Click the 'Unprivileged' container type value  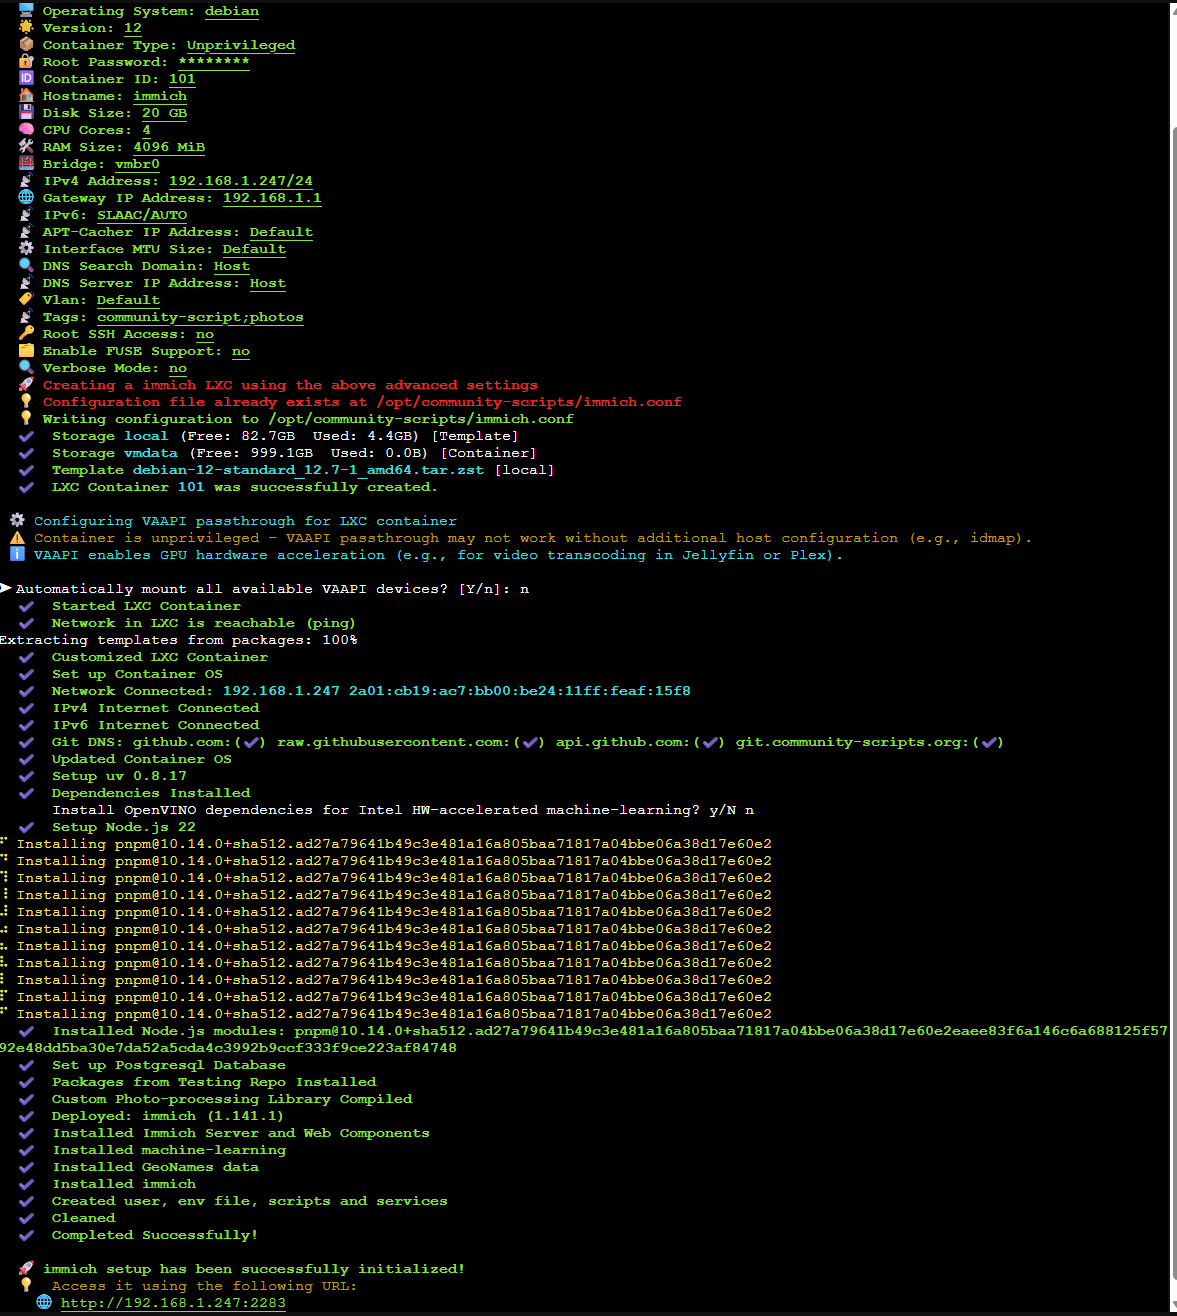pyautogui.click(x=241, y=45)
